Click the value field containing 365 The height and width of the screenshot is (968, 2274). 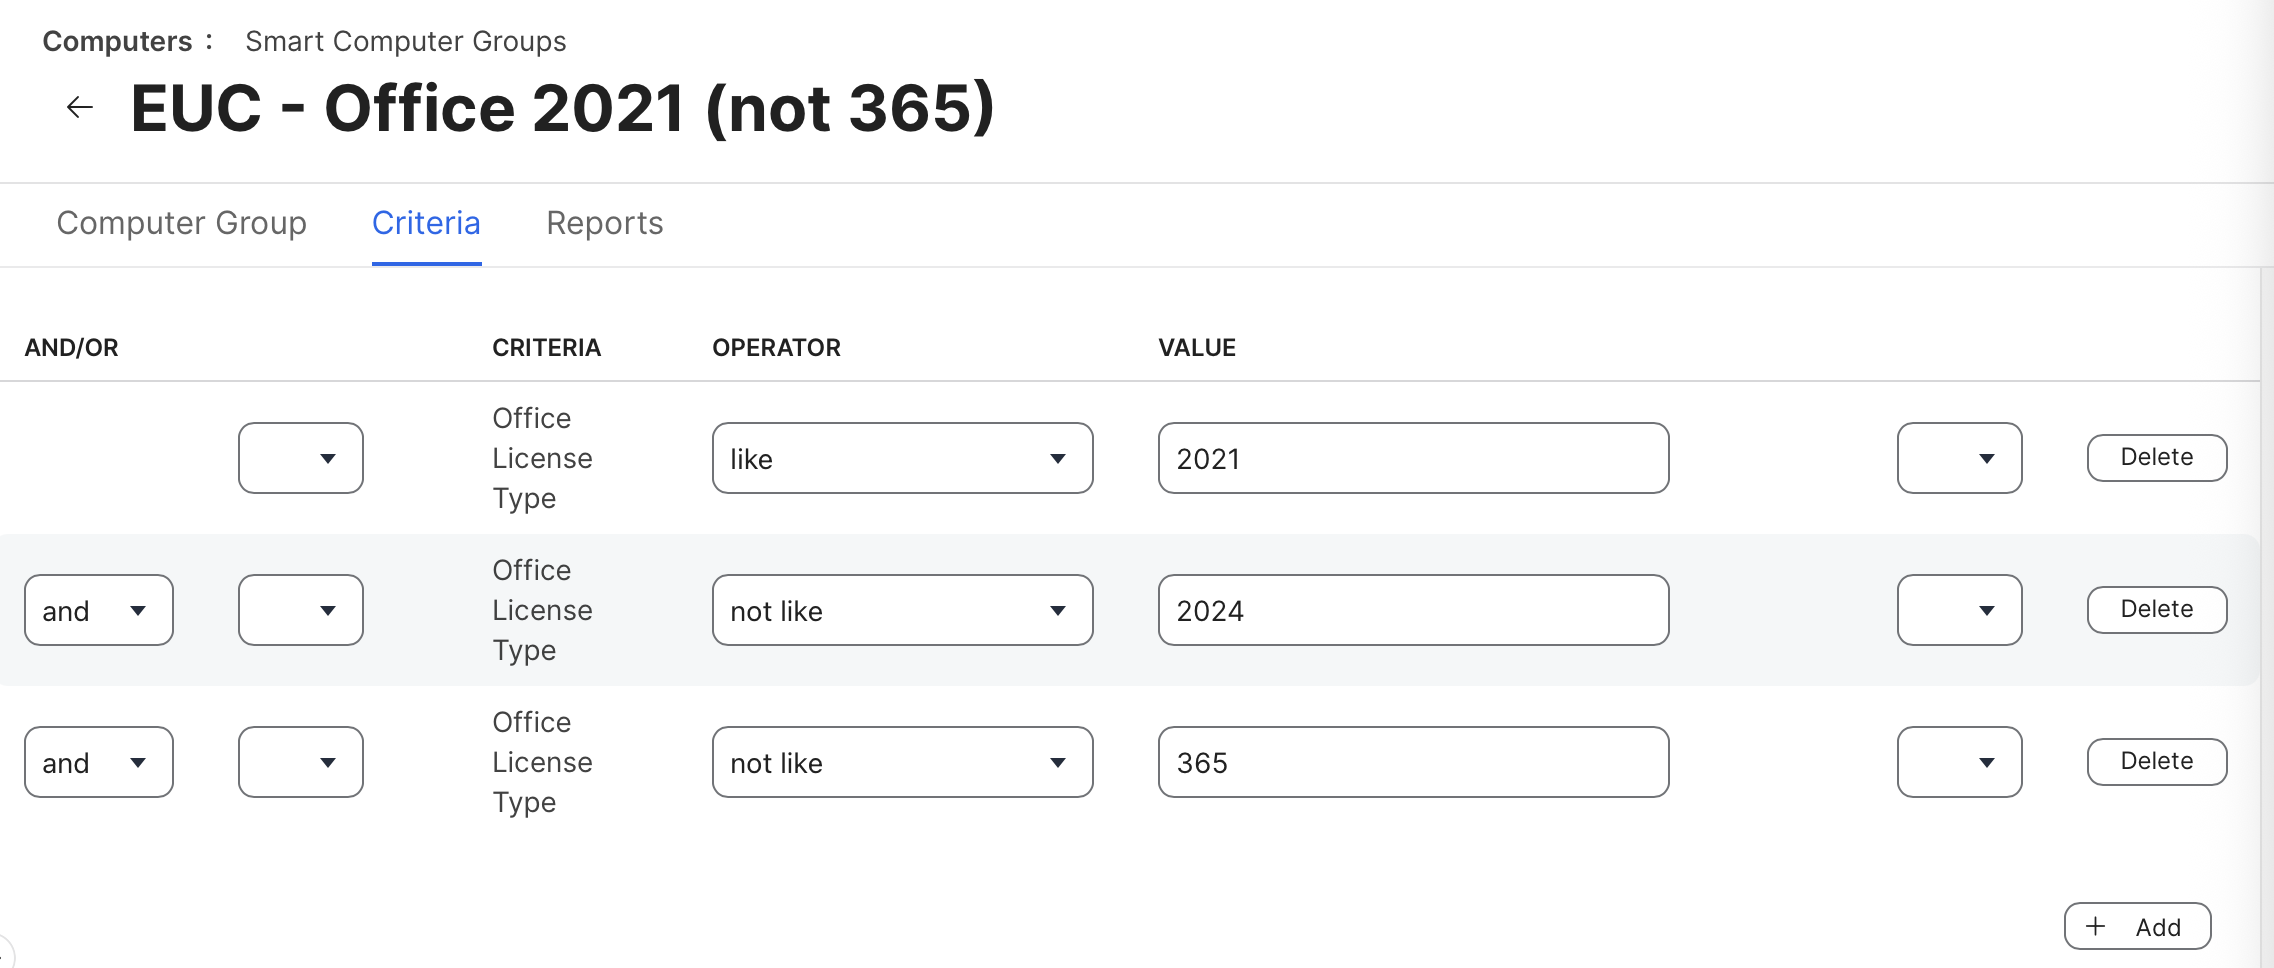[x=1413, y=762]
